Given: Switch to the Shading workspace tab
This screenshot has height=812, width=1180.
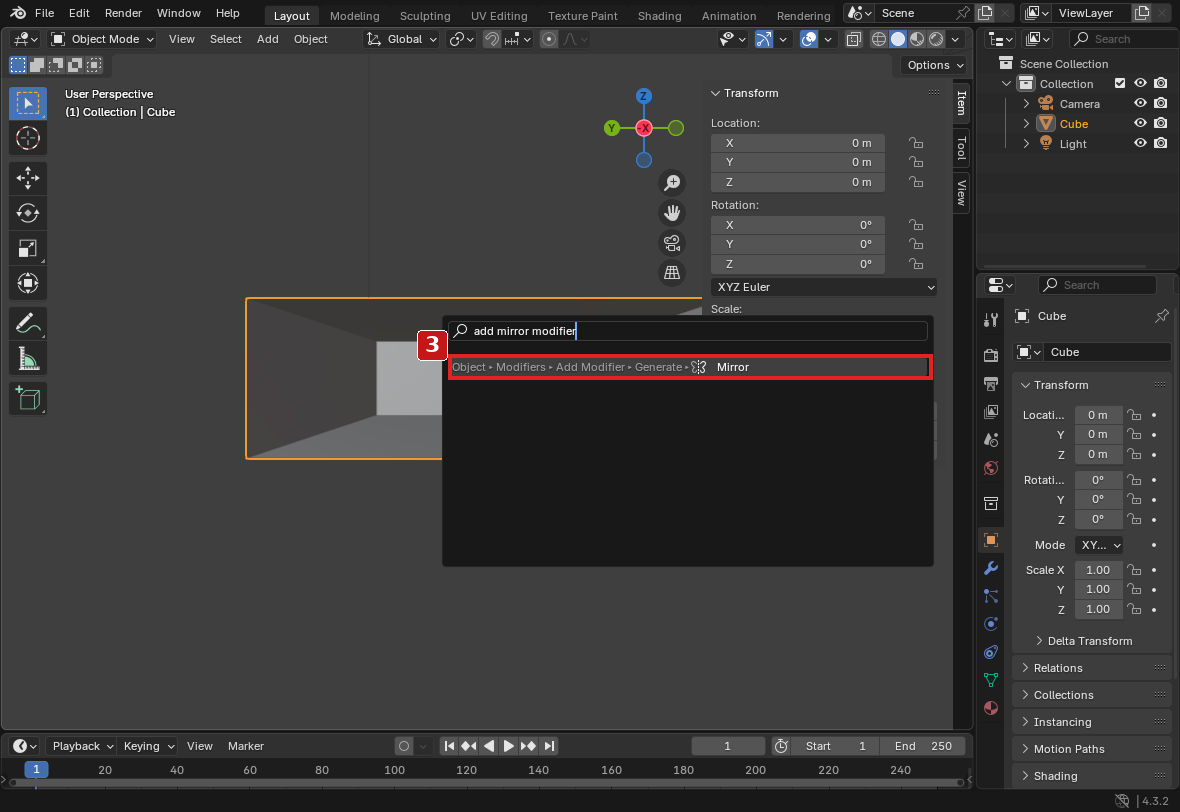Looking at the screenshot, I should [x=659, y=15].
